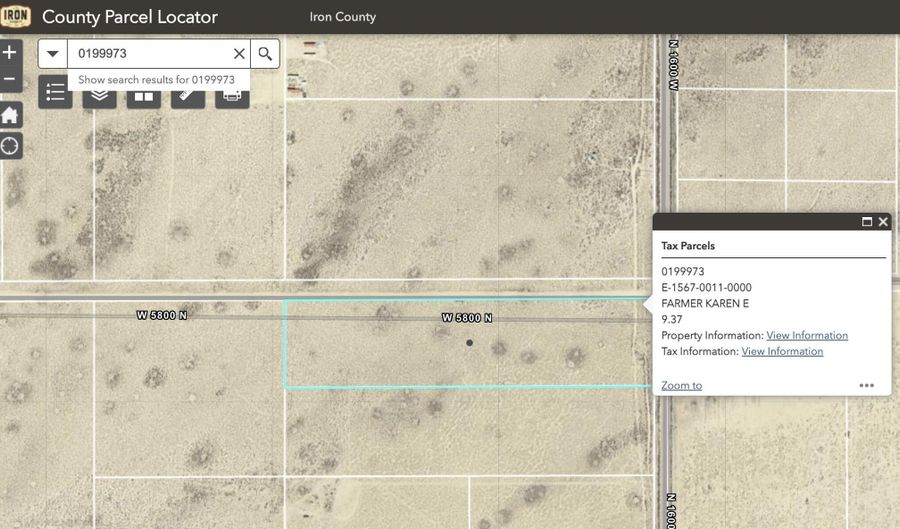
Task: Zoom in on the map
Action: 10,52
